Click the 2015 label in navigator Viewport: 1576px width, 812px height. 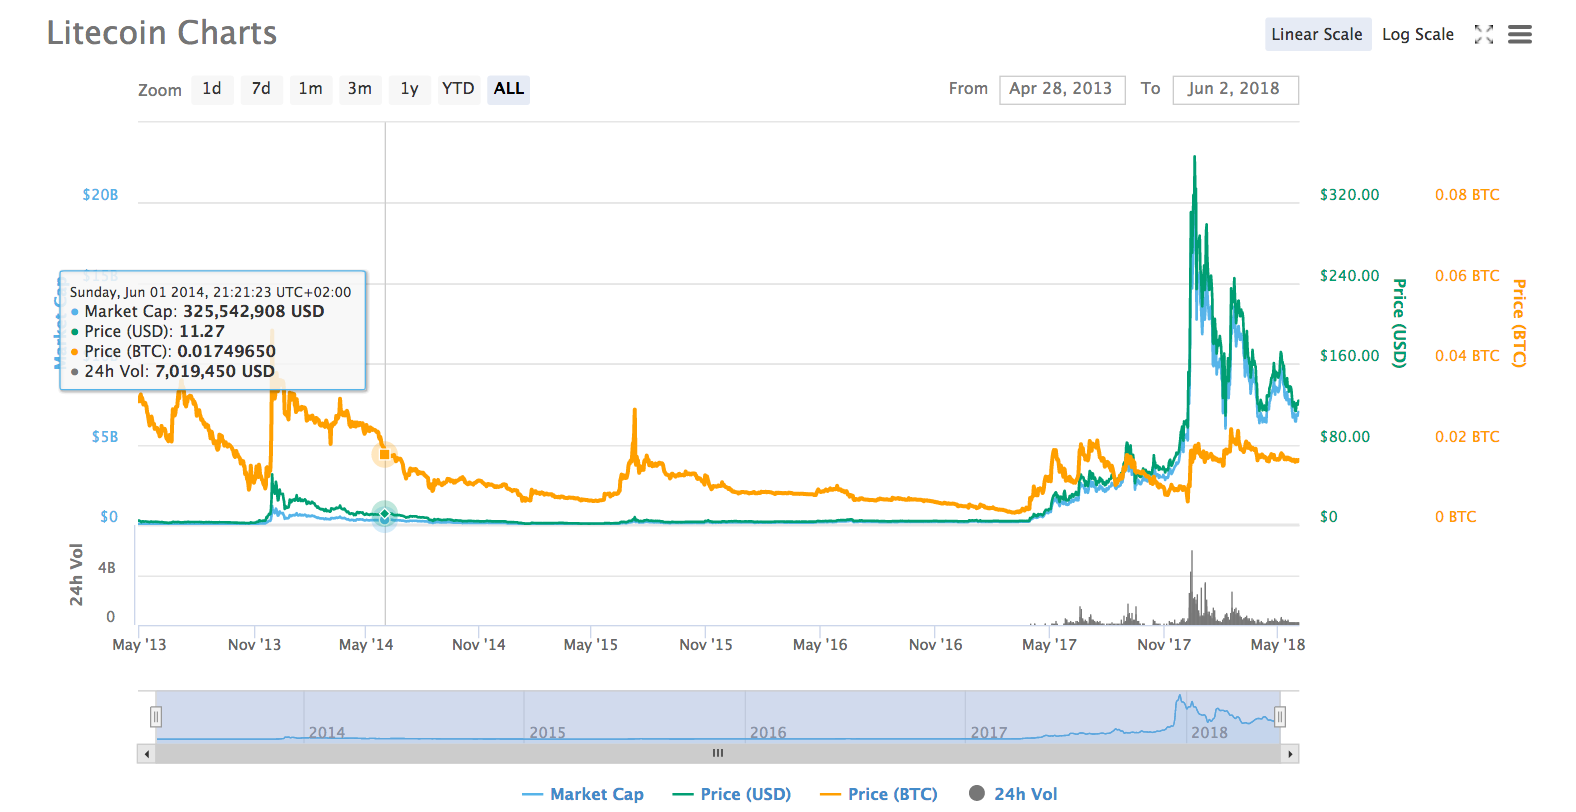(547, 733)
